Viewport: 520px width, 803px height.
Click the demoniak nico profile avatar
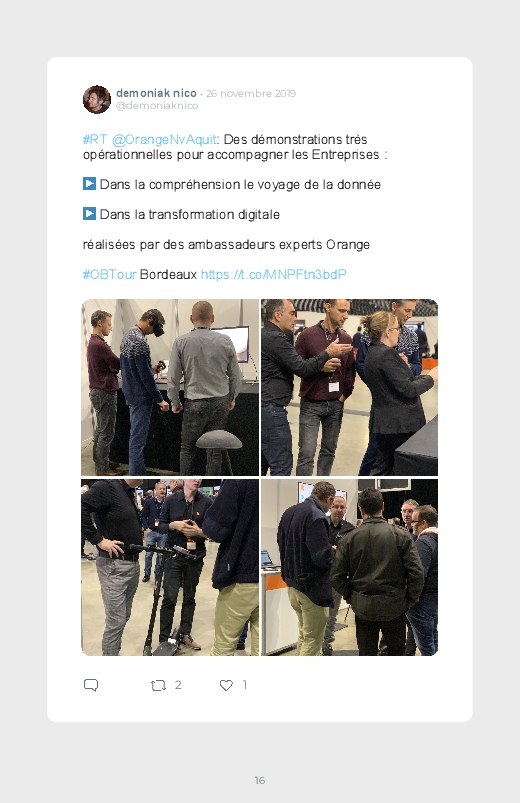coord(97,99)
